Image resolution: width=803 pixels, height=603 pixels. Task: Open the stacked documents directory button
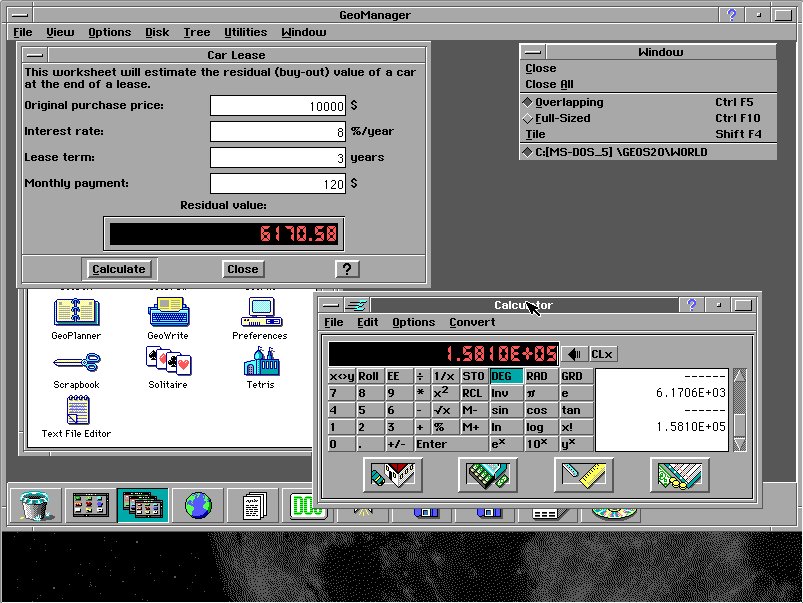[253, 505]
